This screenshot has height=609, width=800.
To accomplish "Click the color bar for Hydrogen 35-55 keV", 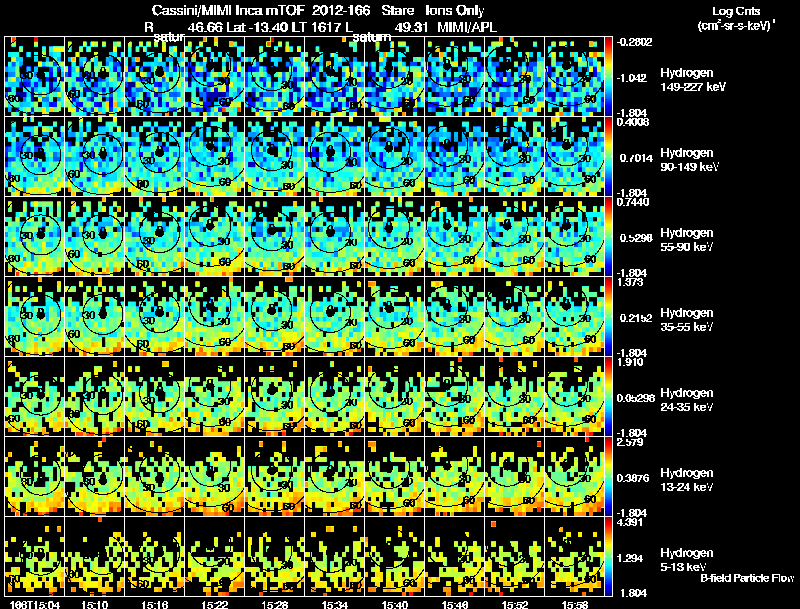I will [608, 317].
